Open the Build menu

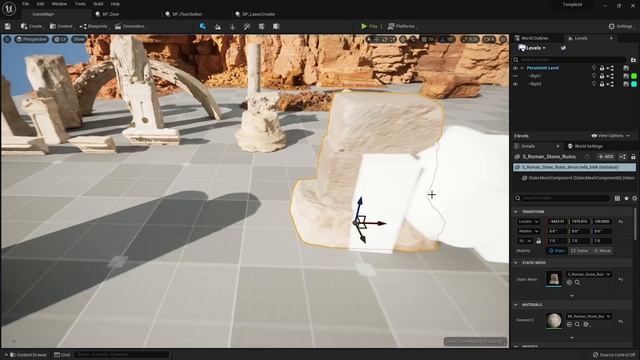[98, 4]
